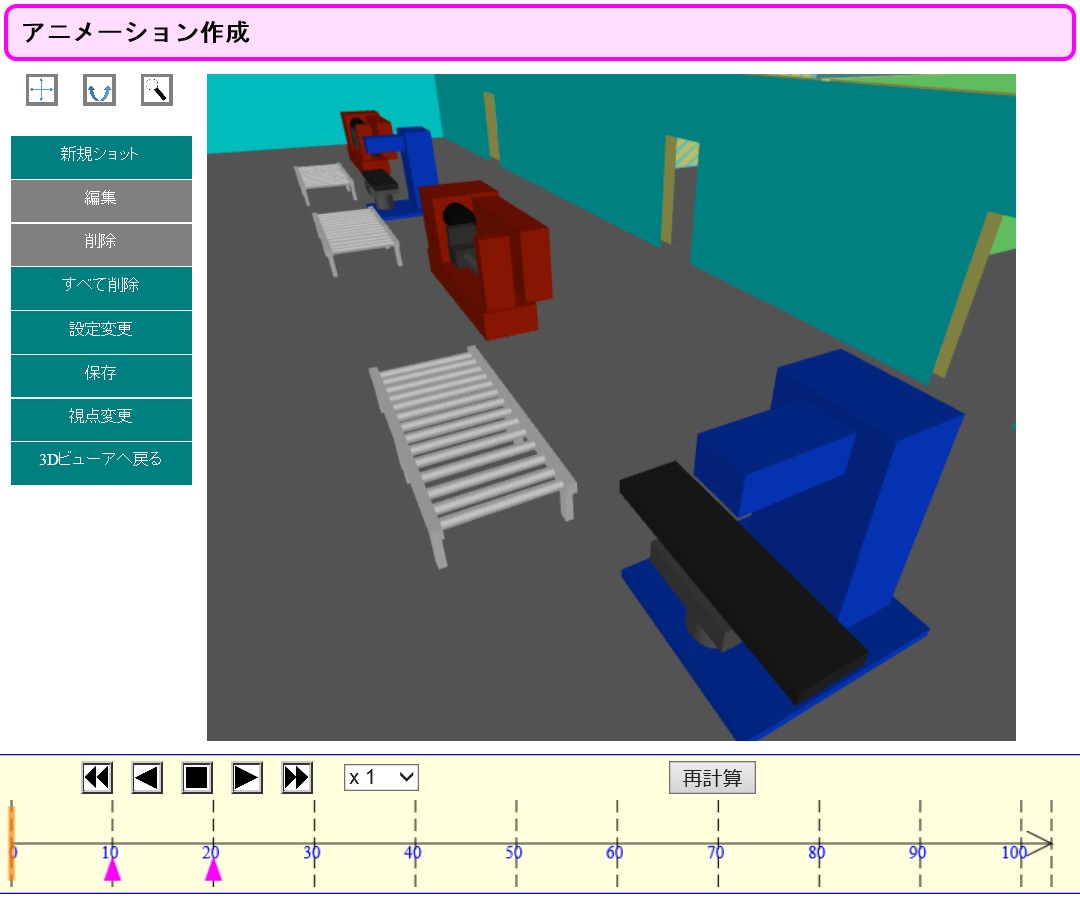This screenshot has width=1080, height=904.
Task: Select the zoom magnifier tool icon
Action: (x=157, y=90)
